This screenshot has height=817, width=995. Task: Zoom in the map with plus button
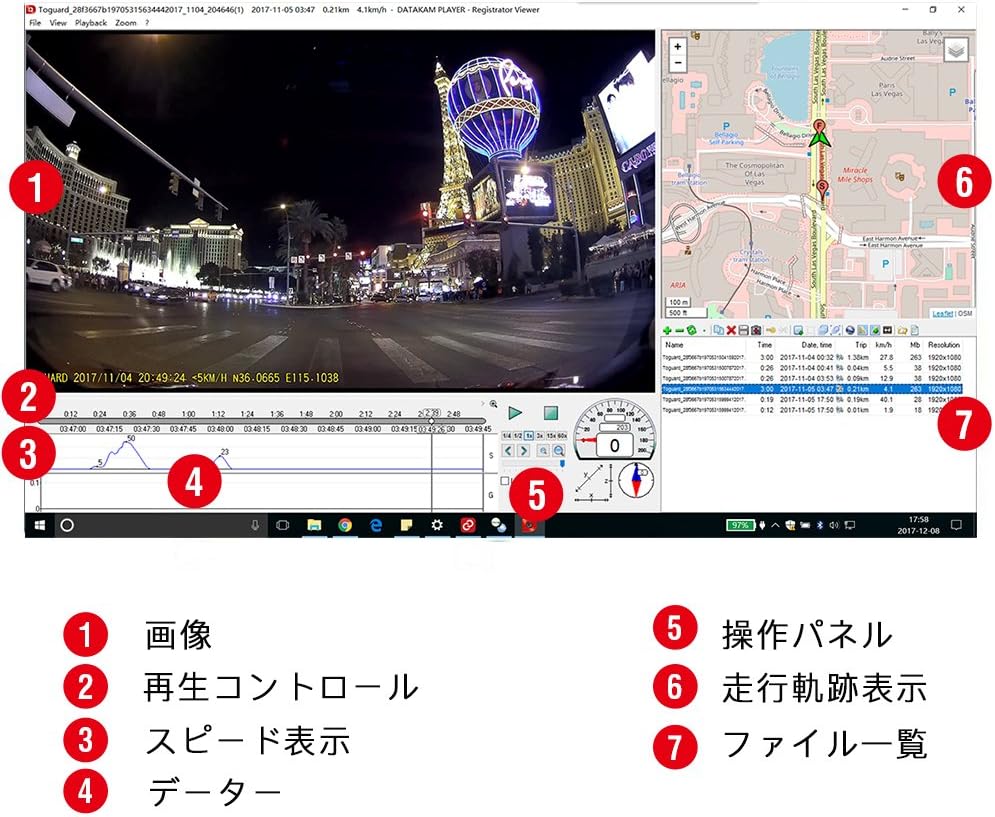678,47
